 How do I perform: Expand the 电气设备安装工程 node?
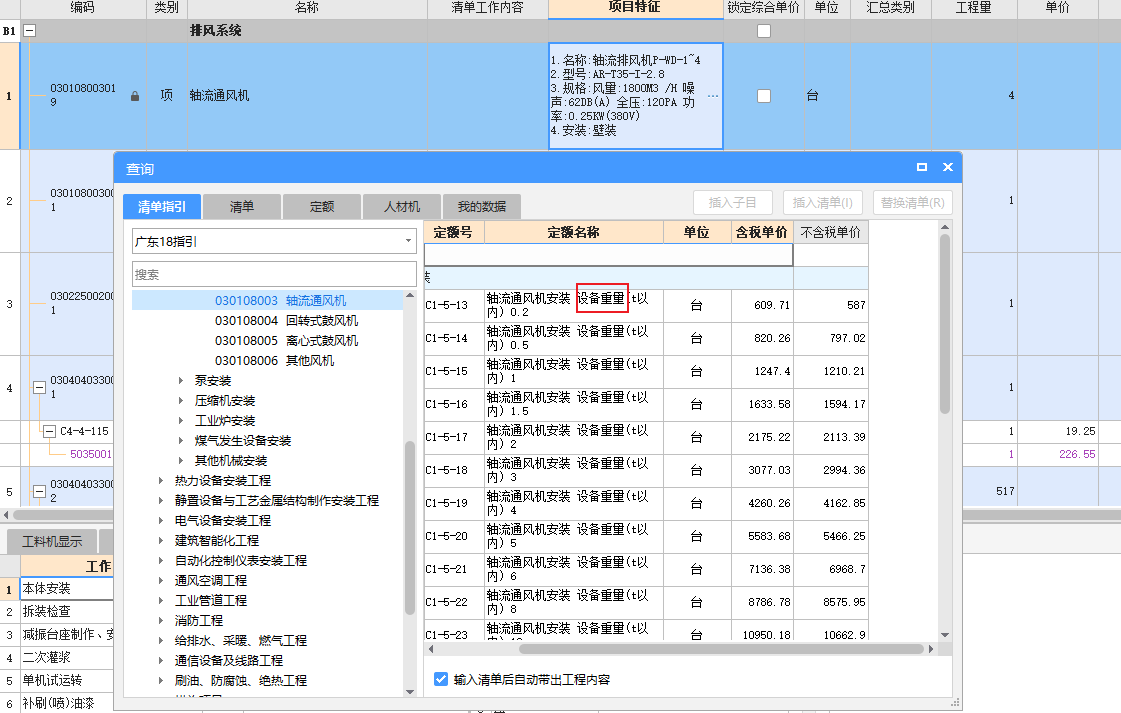pyautogui.click(x=161, y=521)
